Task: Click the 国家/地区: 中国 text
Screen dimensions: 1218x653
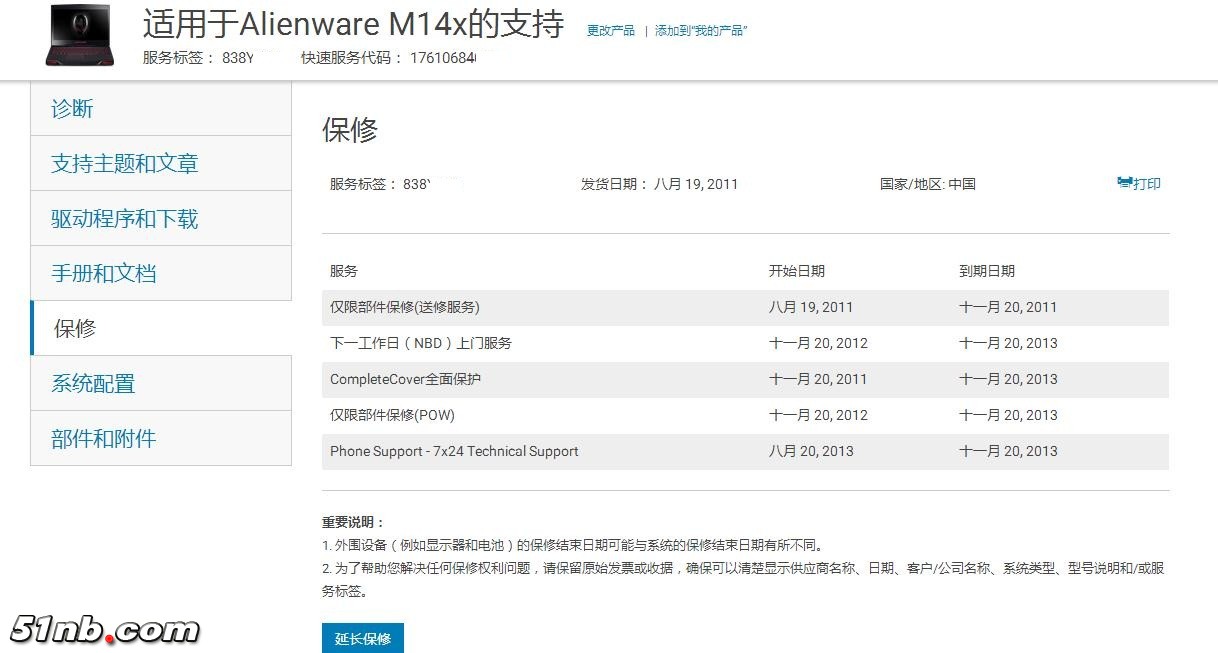Action: click(928, 184)
